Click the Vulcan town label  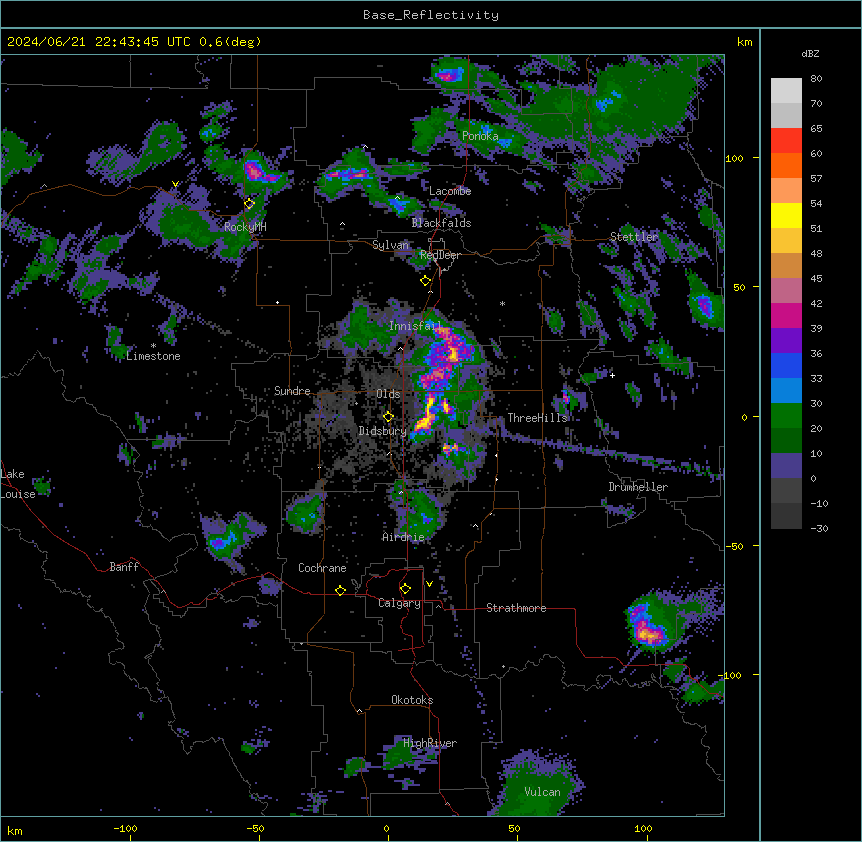(543, 792)
